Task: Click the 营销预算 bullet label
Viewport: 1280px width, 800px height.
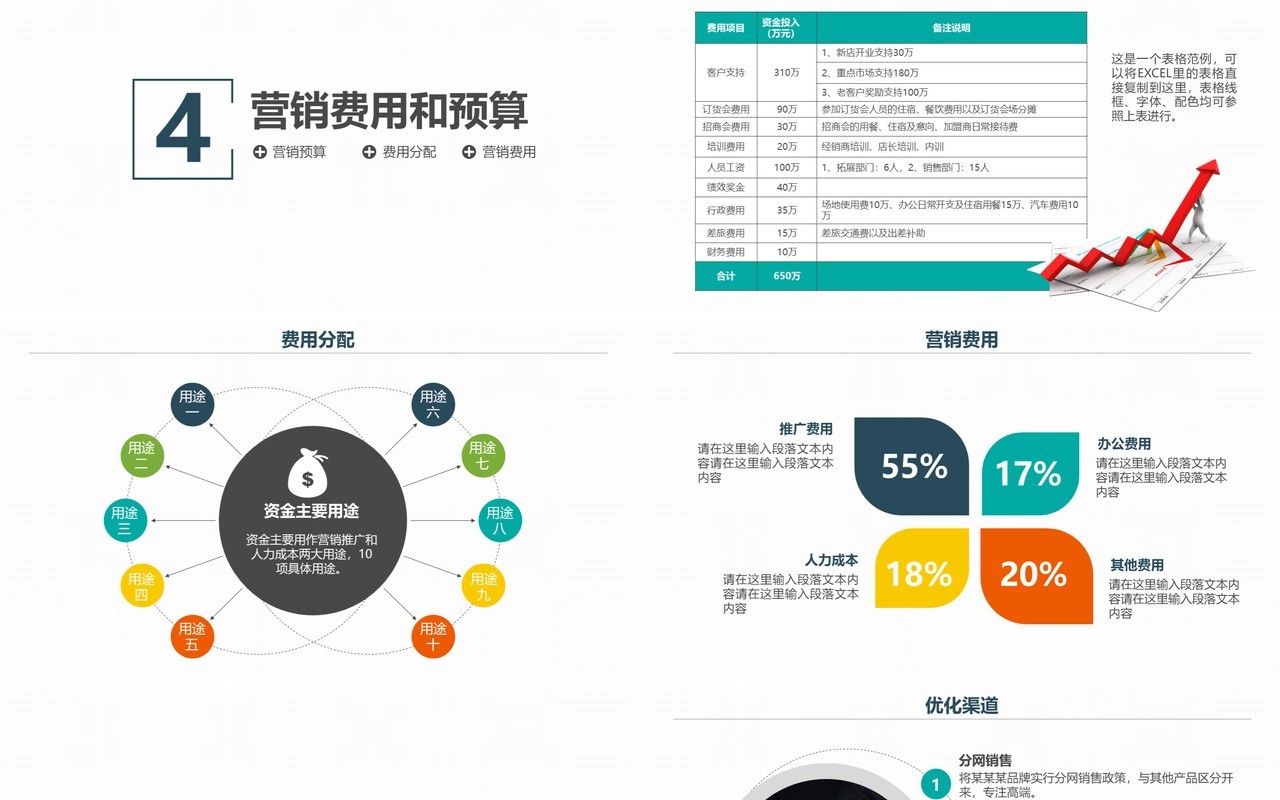Action: (299, 152)
